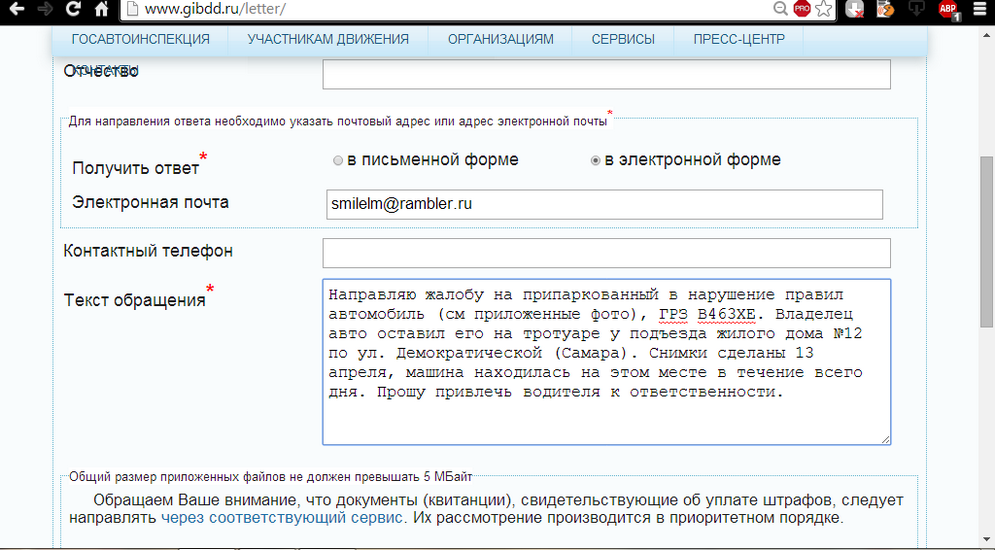Bookmark this page with the star icon
This screenshot has width=995, height=550.
[x=823, y=10]
